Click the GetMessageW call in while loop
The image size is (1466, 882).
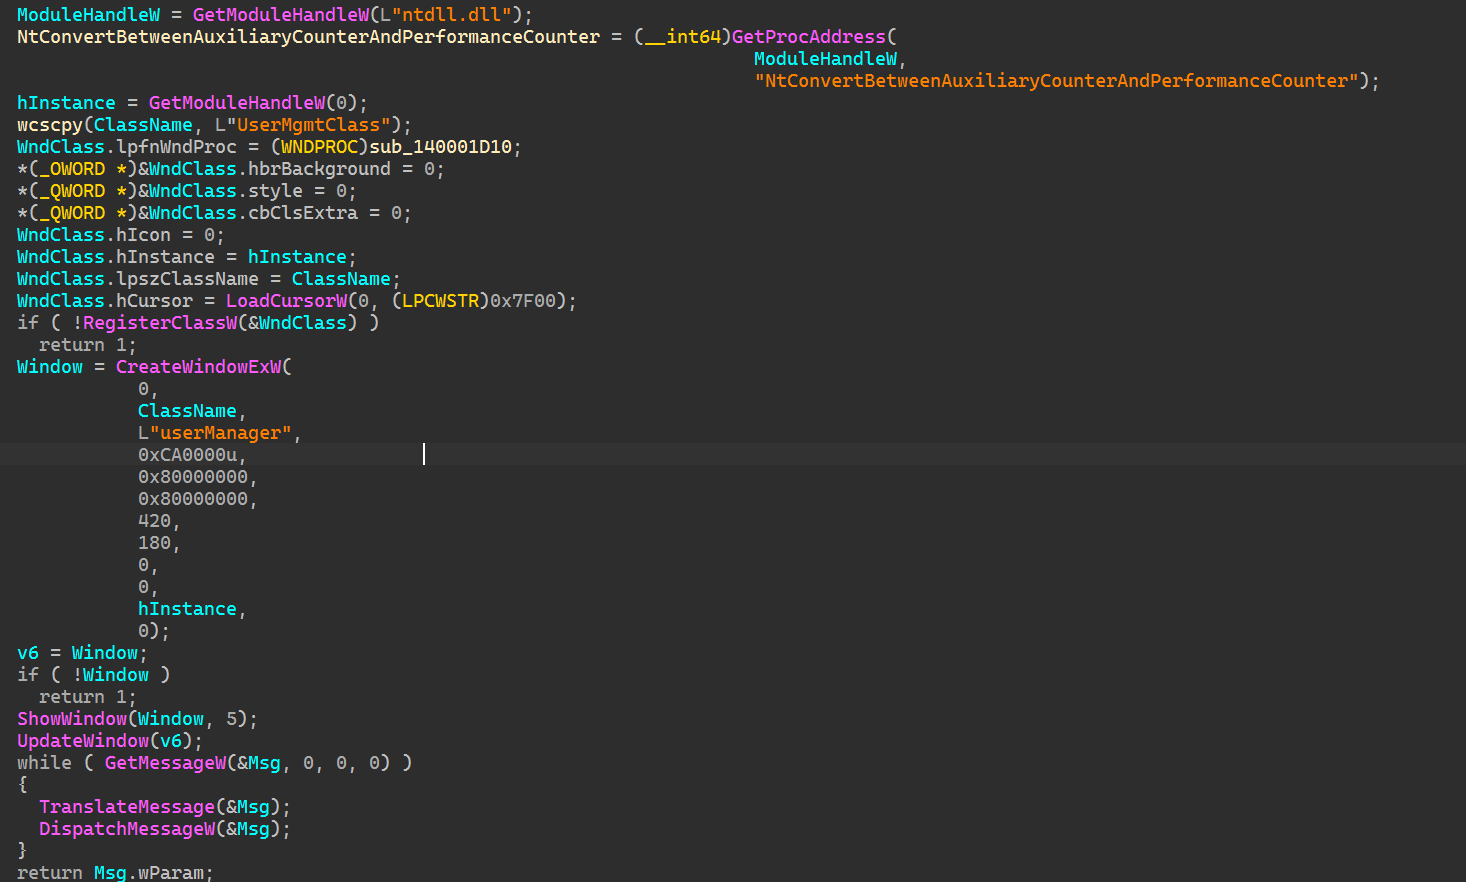click(x=165, y=763)
